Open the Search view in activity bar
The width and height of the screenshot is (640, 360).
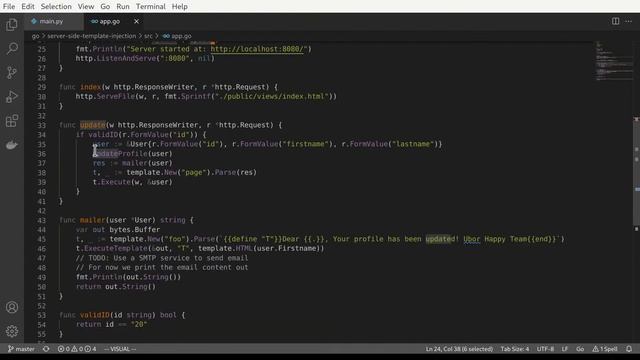click(12, 49)
